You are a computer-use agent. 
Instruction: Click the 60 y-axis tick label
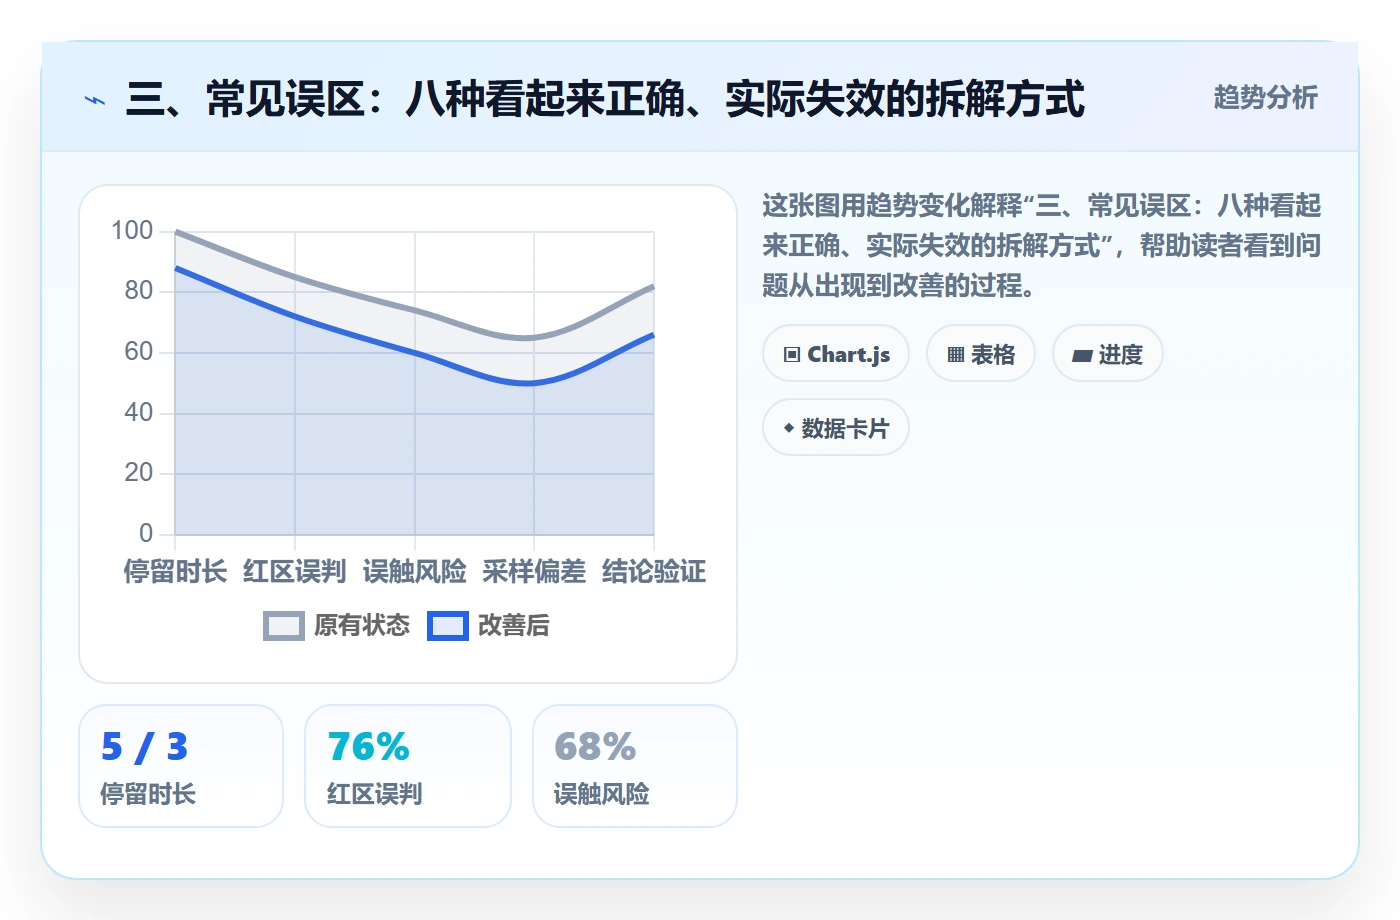tap(139, 352)
